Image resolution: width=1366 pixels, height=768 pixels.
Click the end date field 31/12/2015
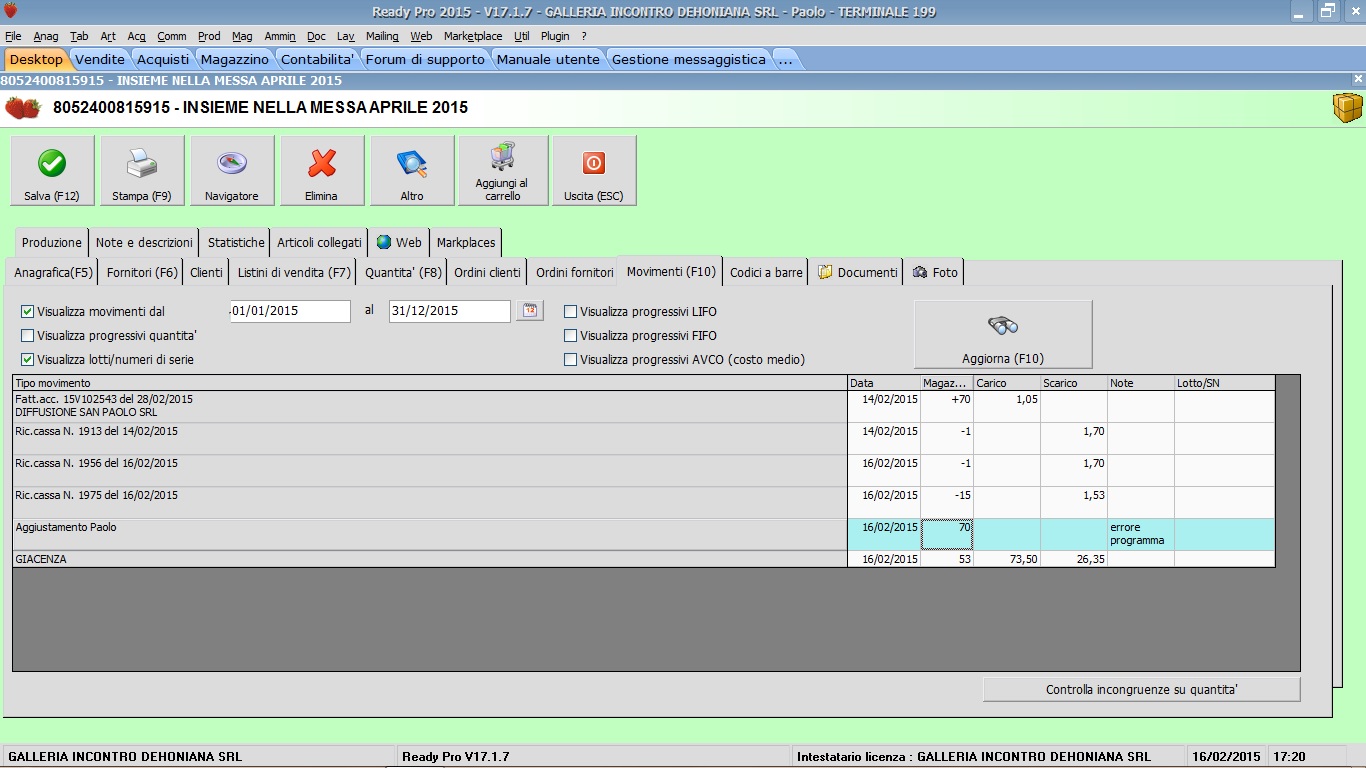[450, 311]
